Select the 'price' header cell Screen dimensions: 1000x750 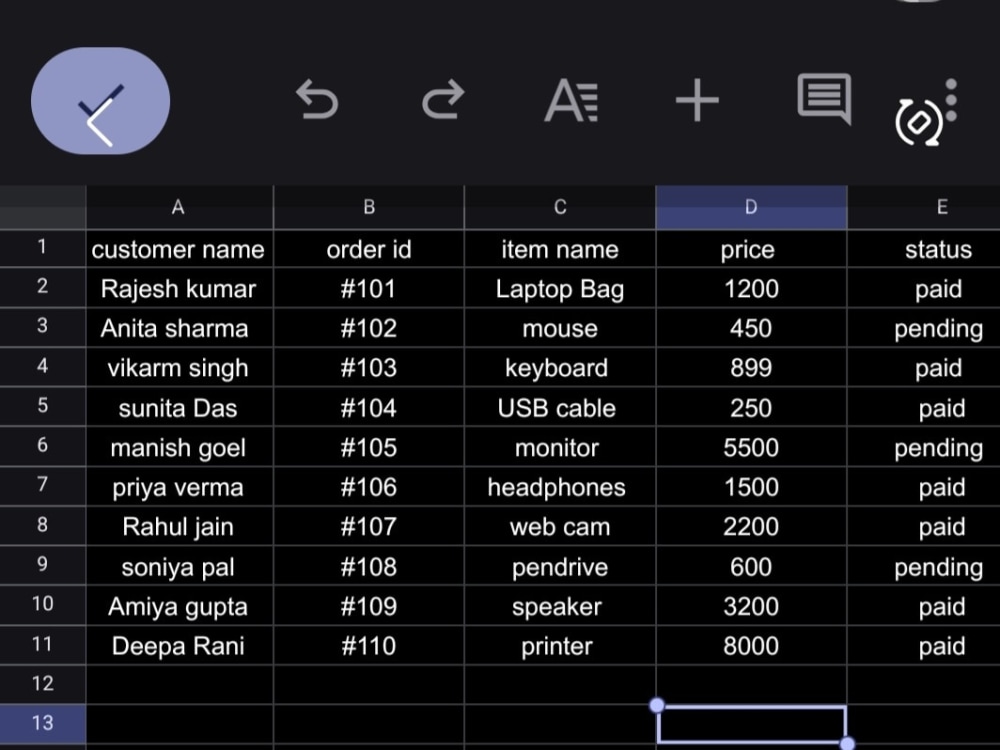click(751, 249)
